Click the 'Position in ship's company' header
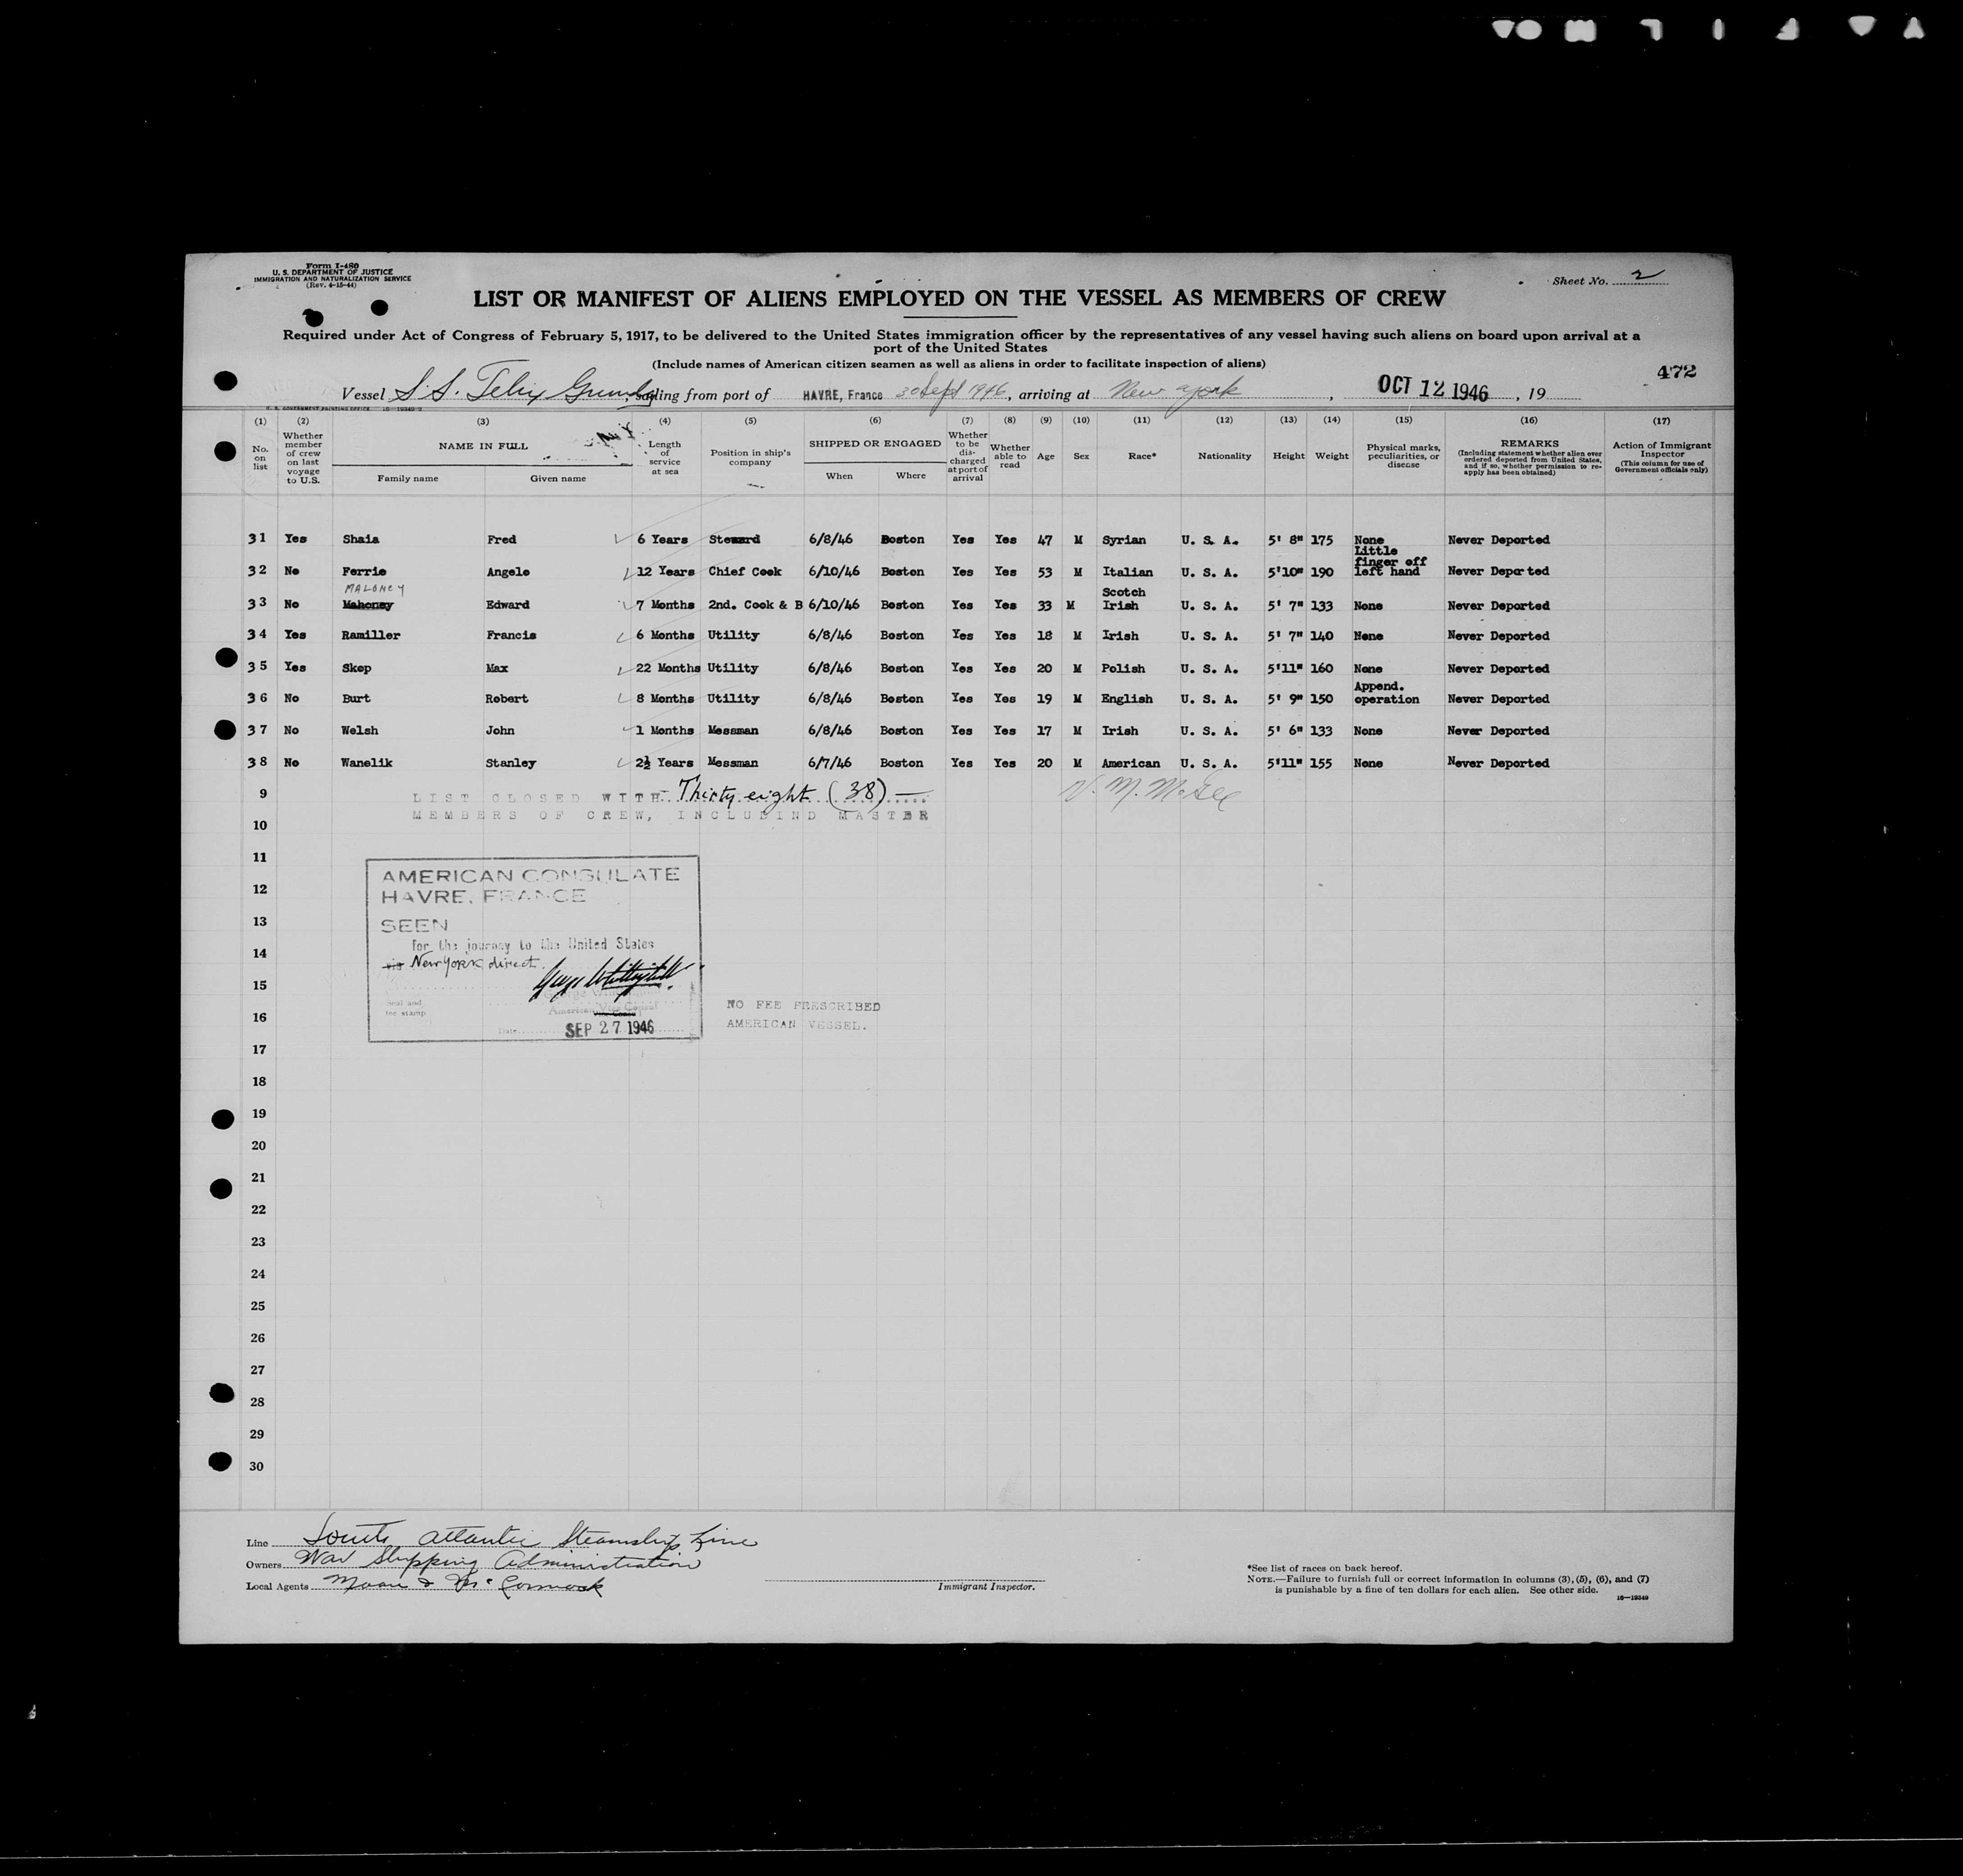 (x=751, y=457)
